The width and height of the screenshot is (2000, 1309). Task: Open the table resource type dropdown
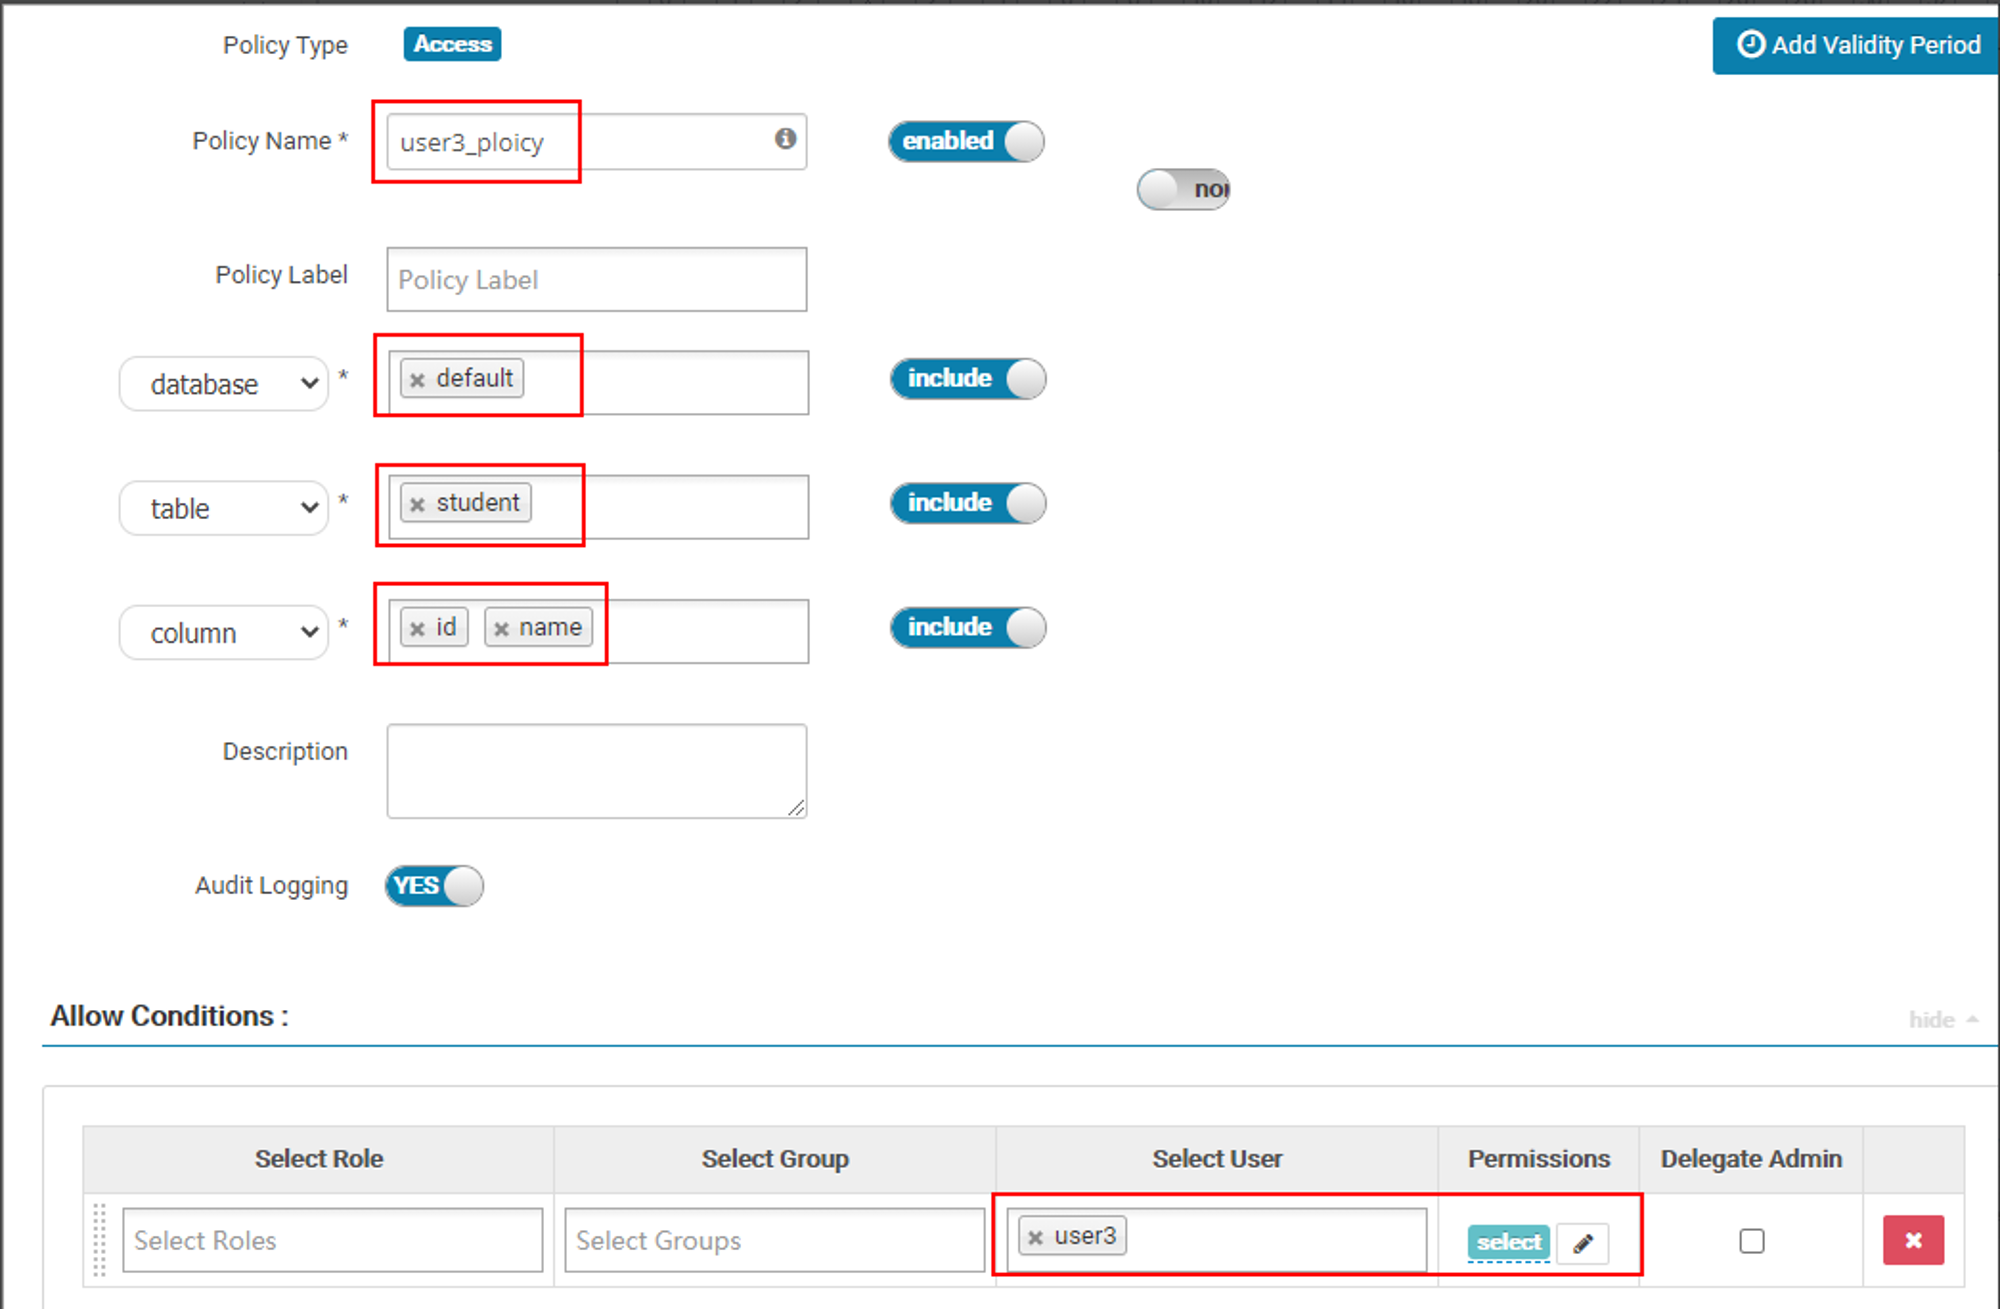click(224, 508)
